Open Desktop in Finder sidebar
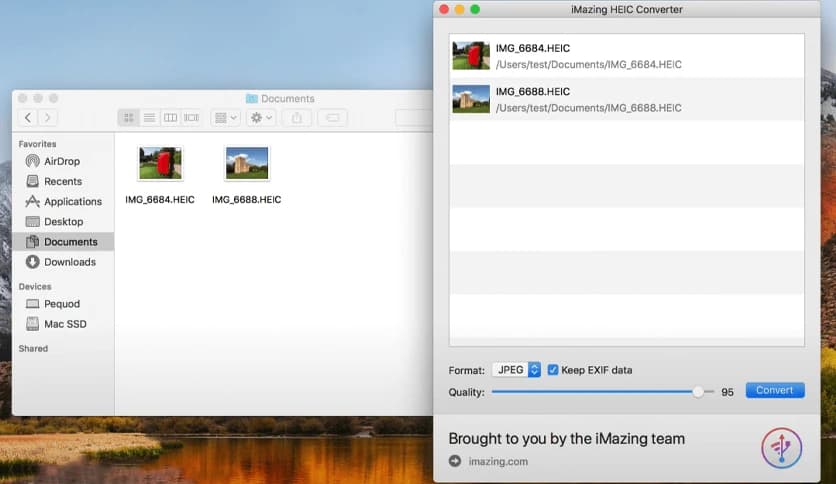The height and width of the screenshot is (484, 836). (62, 221)
